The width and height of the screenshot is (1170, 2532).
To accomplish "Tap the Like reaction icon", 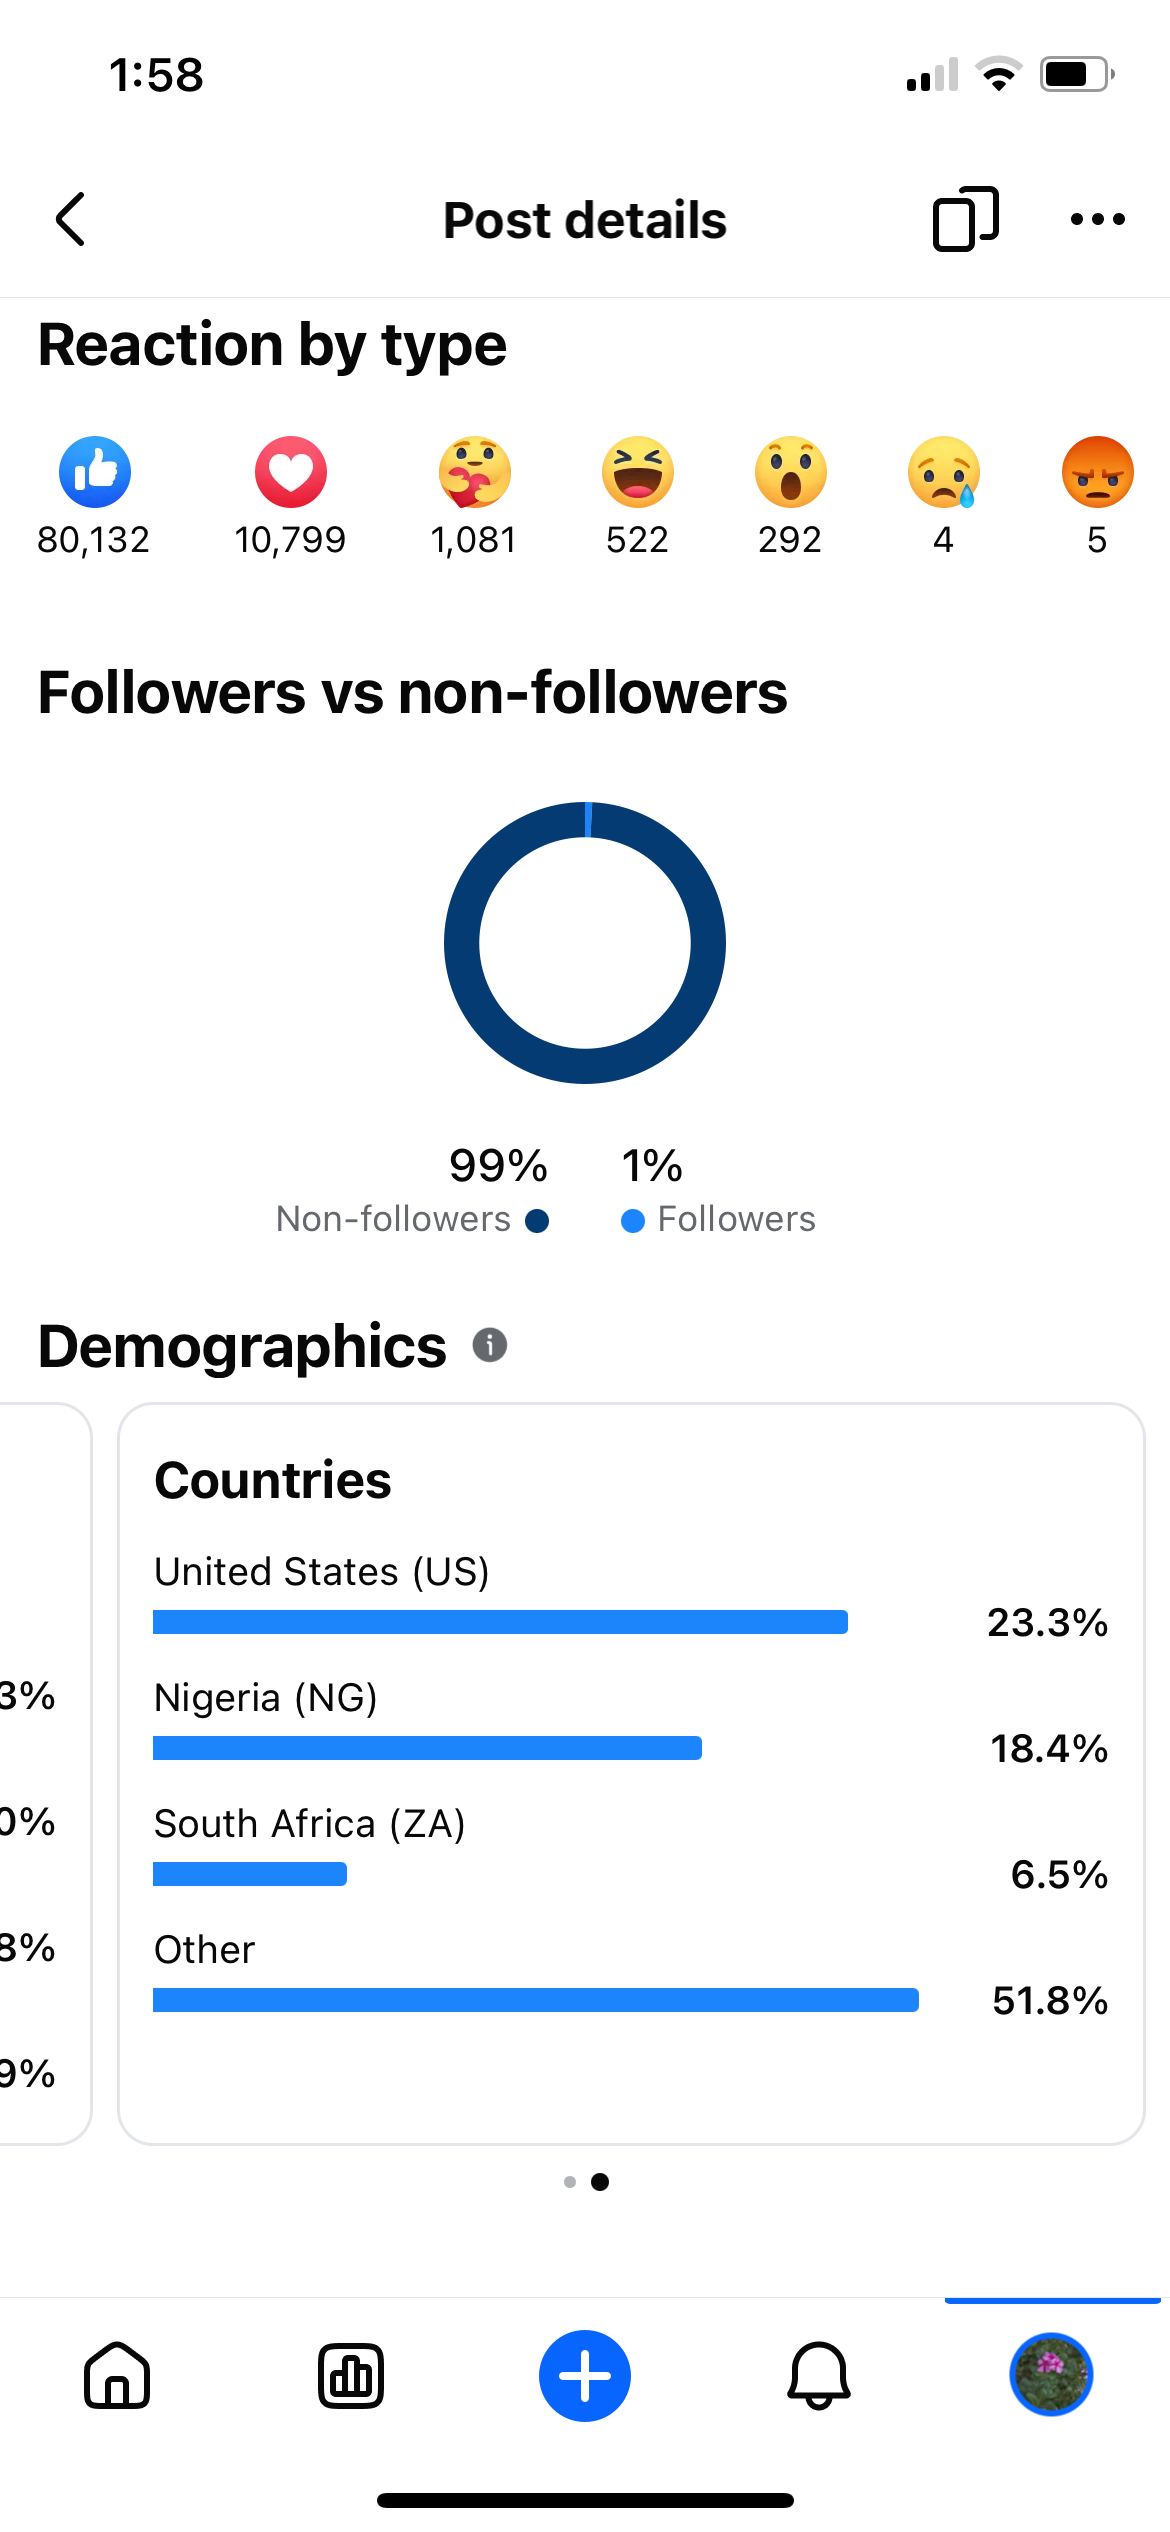I will pyautogui.click(x=95, y=472).
